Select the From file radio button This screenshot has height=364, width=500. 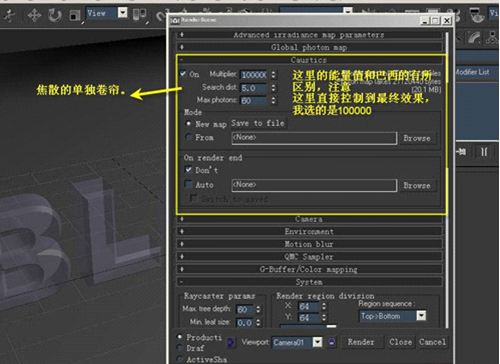189,137
